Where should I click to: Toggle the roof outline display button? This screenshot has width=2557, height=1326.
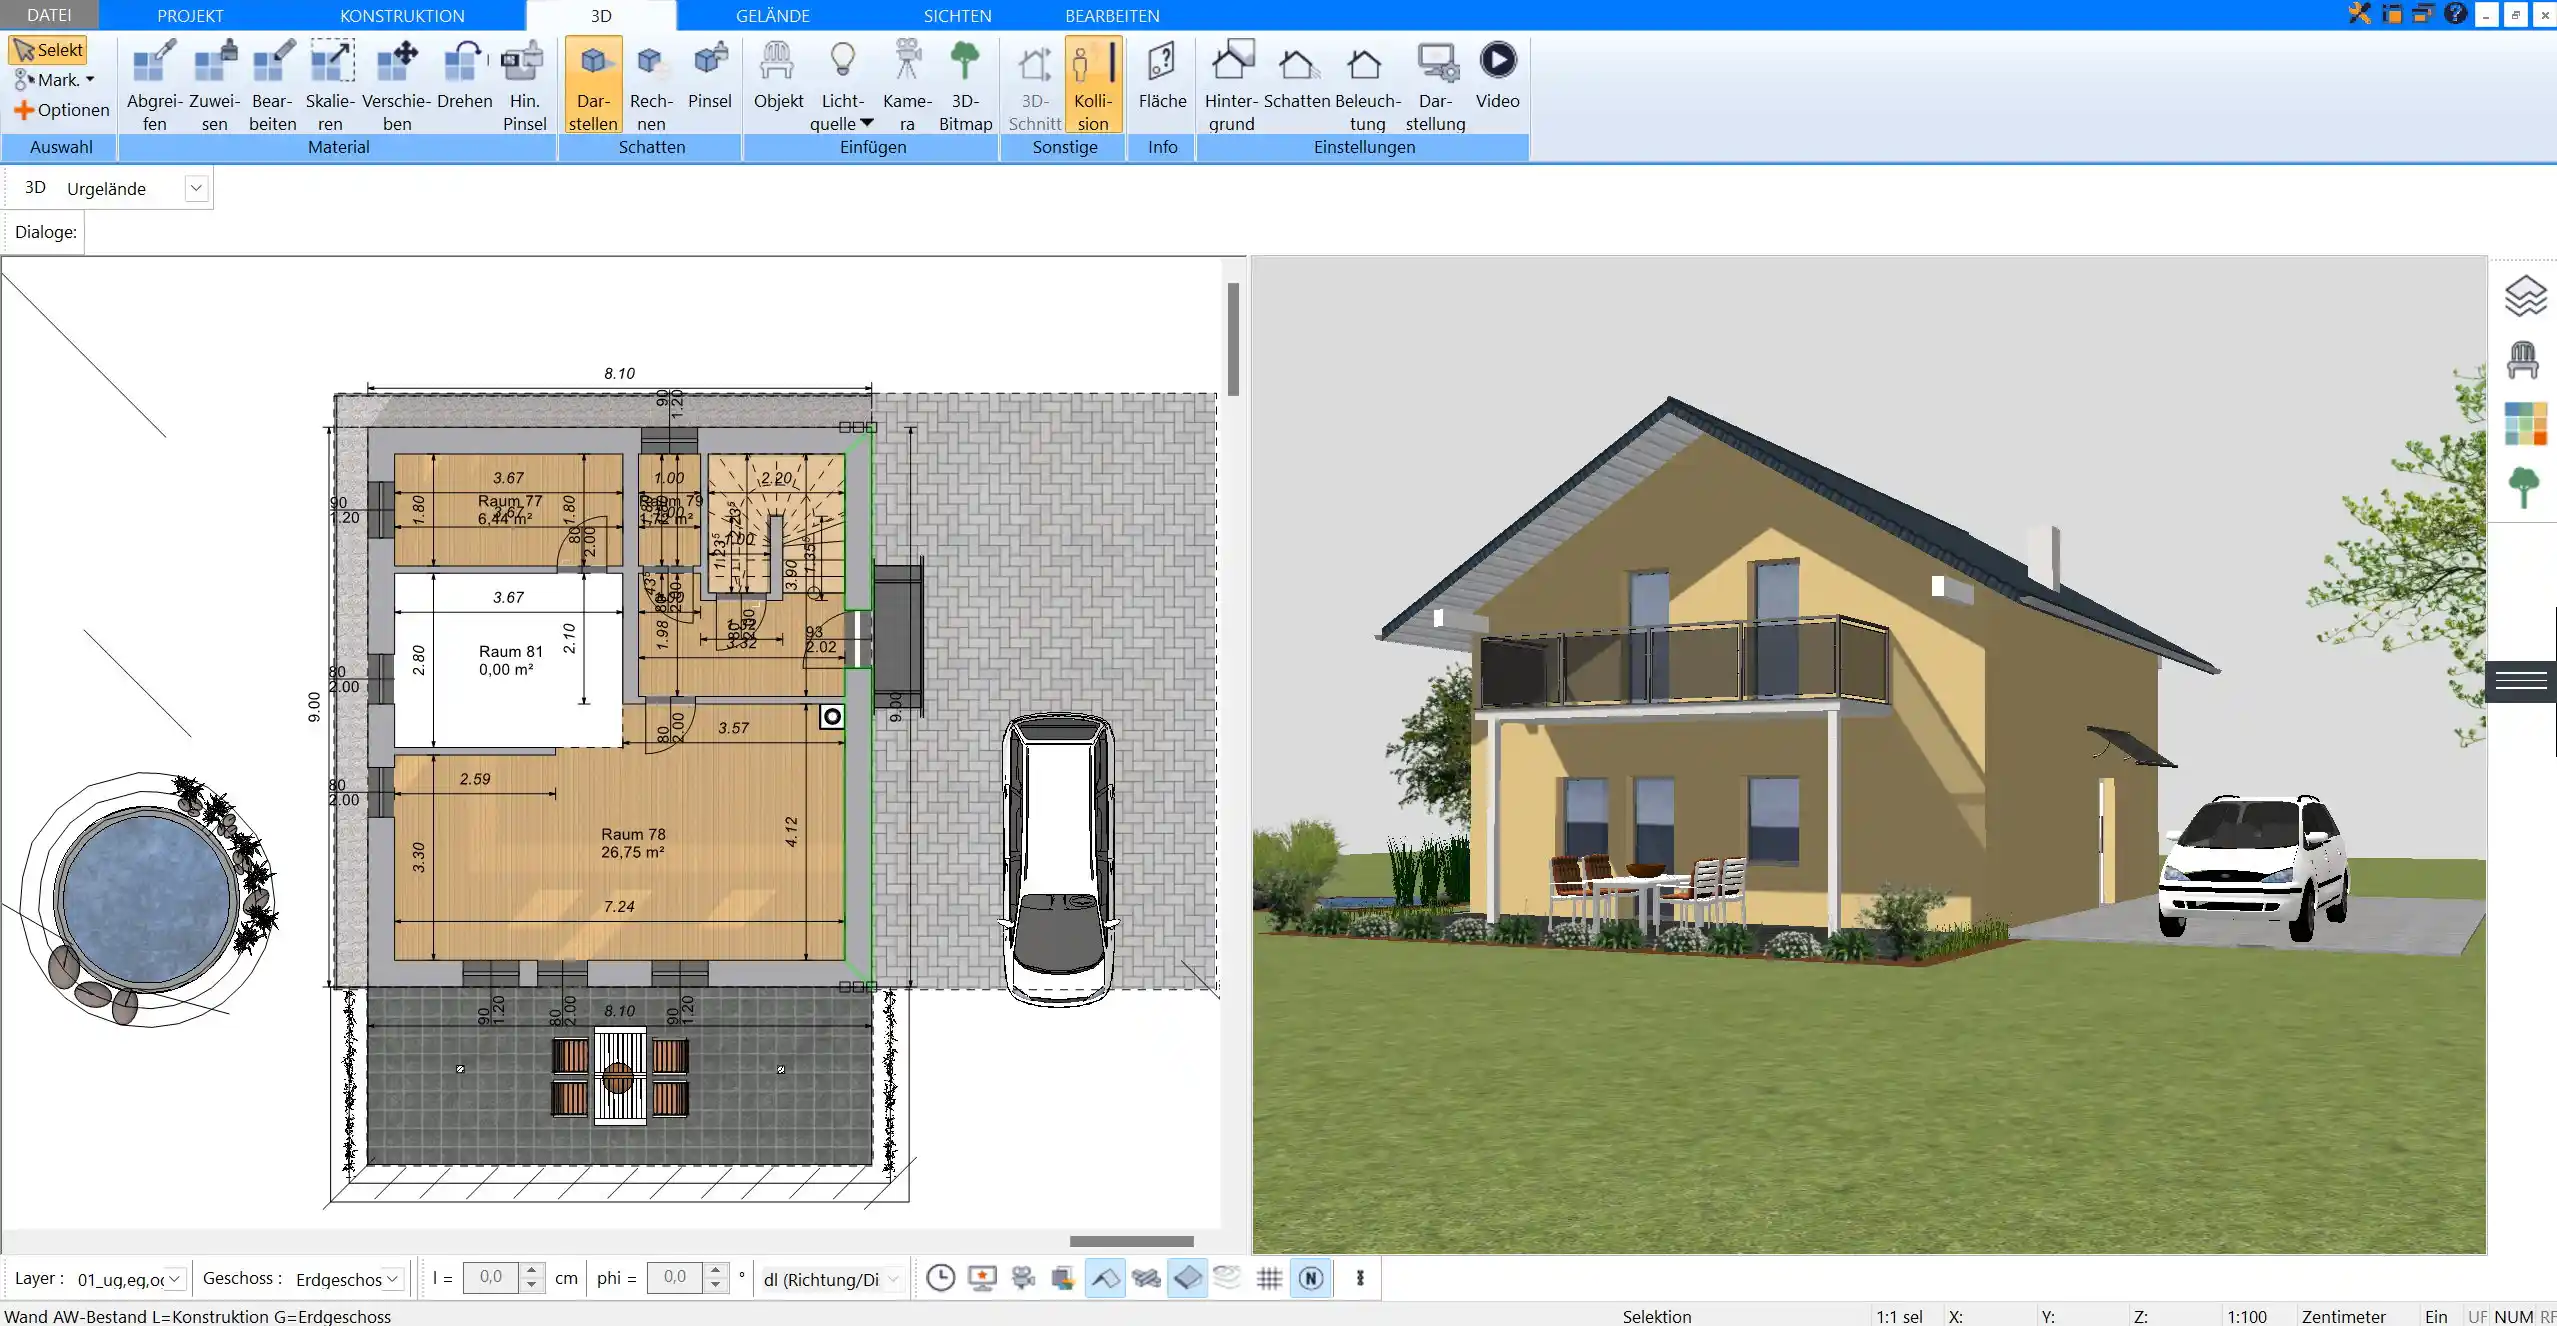[1105, 1277]
